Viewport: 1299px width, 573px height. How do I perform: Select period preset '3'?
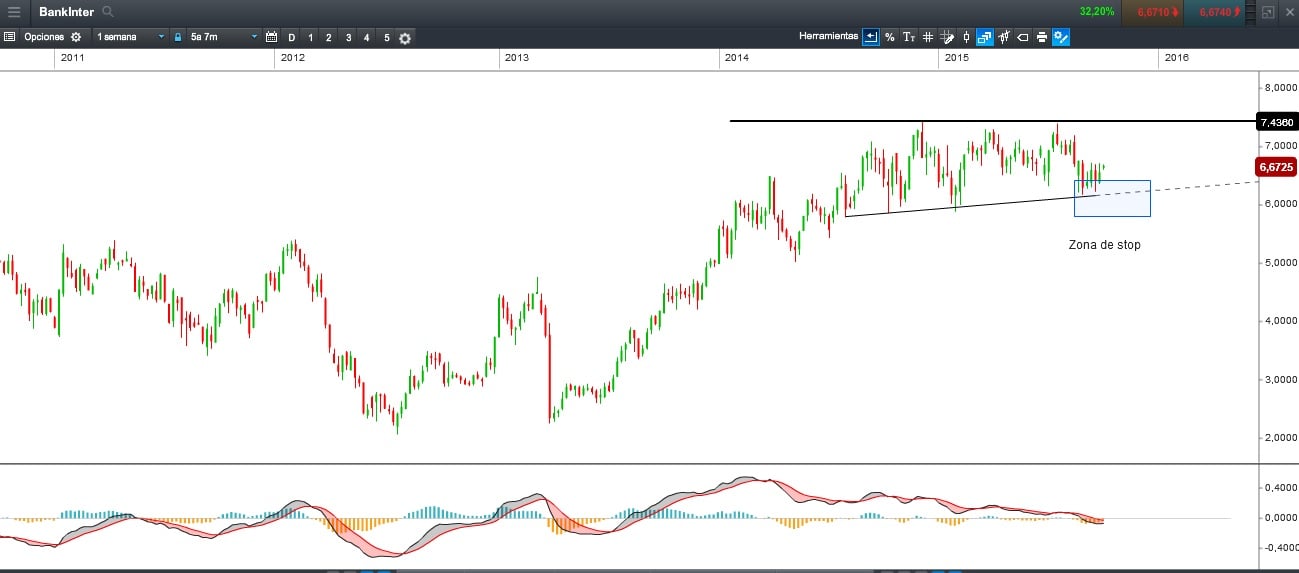point(348,37)
